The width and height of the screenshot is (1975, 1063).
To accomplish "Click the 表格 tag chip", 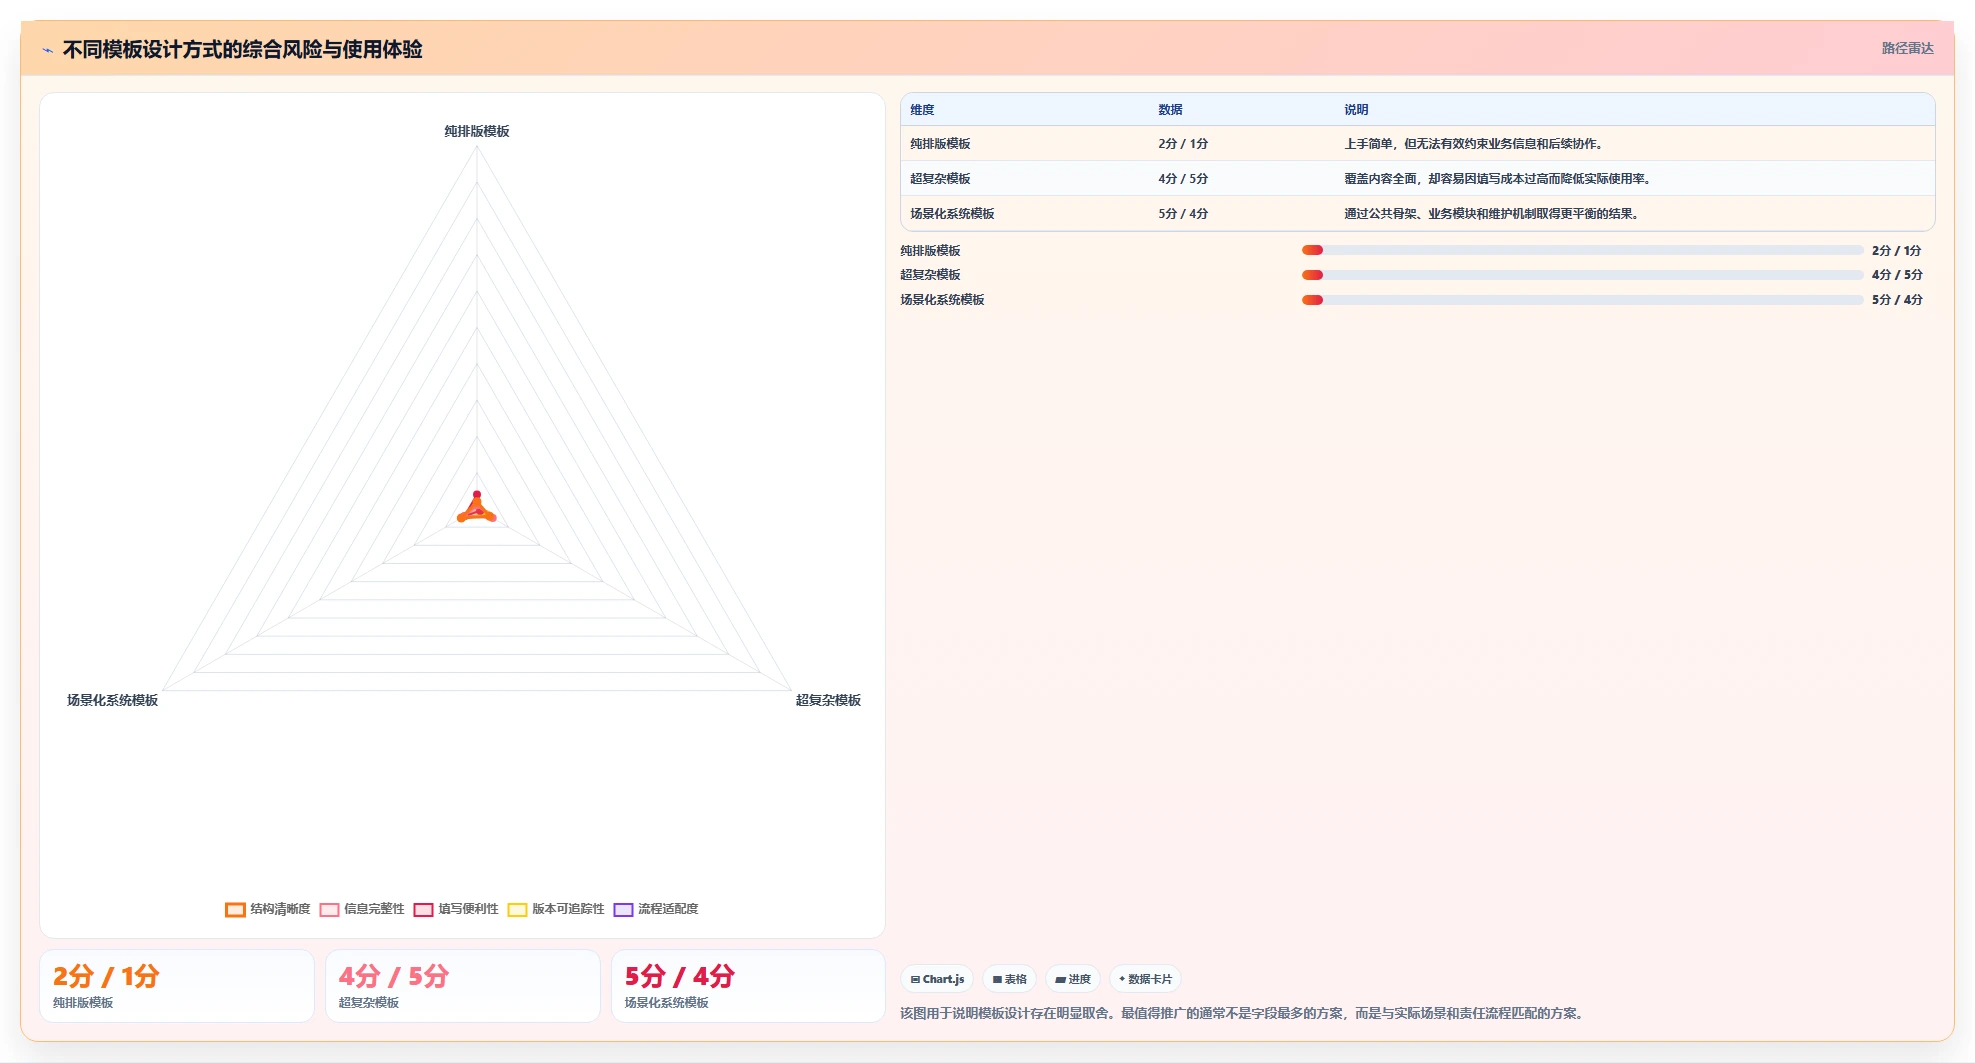I will 1009,979.
